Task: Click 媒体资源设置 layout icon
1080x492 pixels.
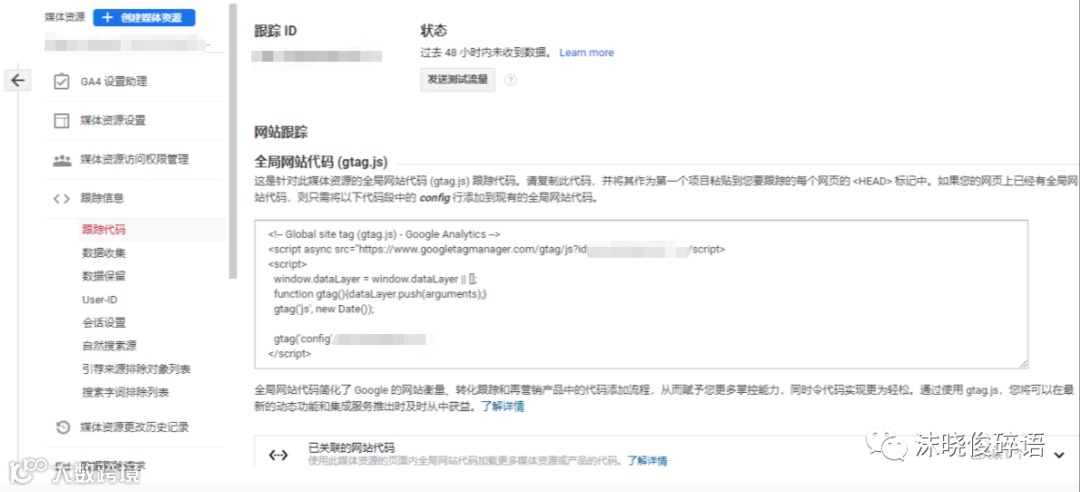Action: click(61, 121)
